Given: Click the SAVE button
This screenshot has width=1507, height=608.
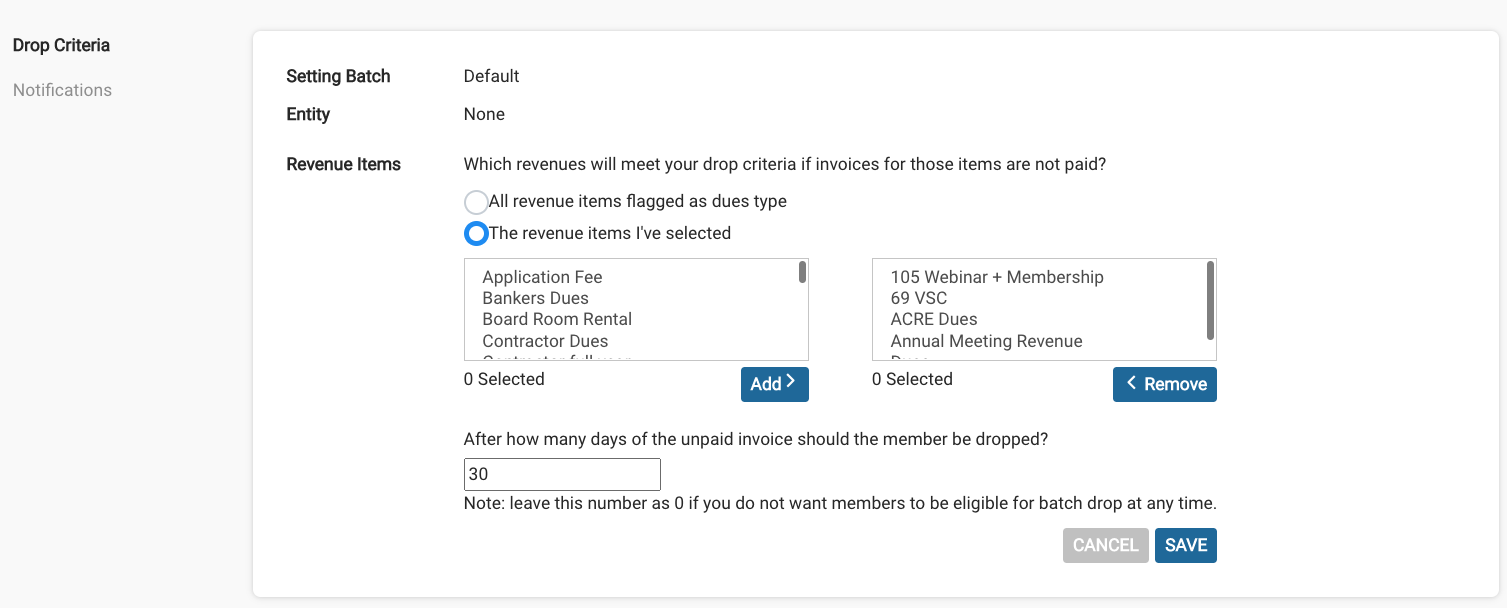Looking at the screenshot, I should point(1186,545).
